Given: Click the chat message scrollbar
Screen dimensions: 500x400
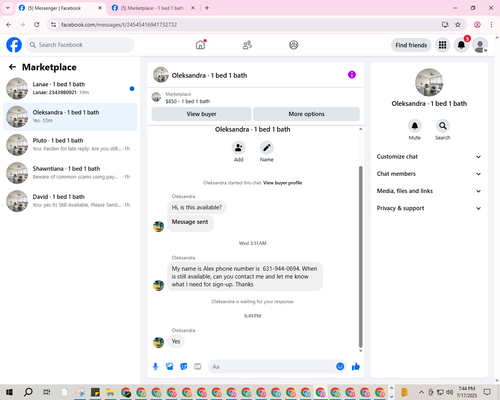Looking at the screenshot, I should (360, 257).
